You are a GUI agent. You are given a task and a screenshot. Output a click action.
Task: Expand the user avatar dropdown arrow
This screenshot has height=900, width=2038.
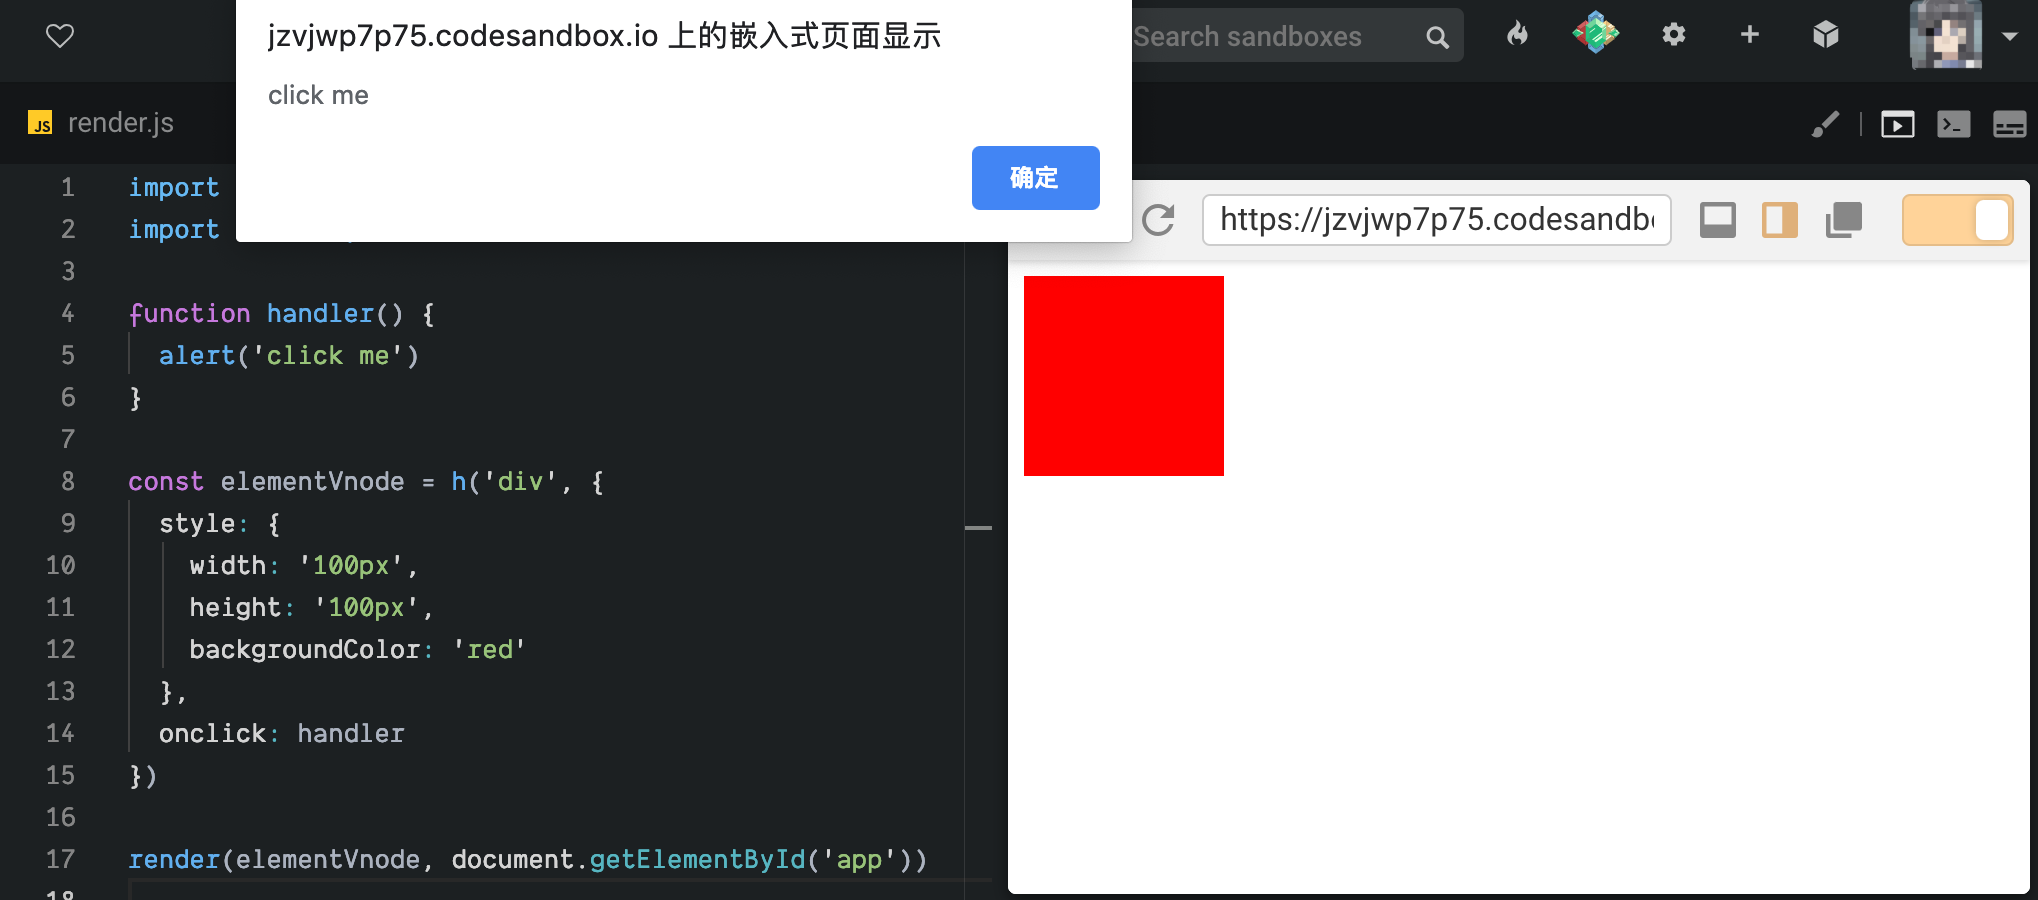tap(2009, 36)
